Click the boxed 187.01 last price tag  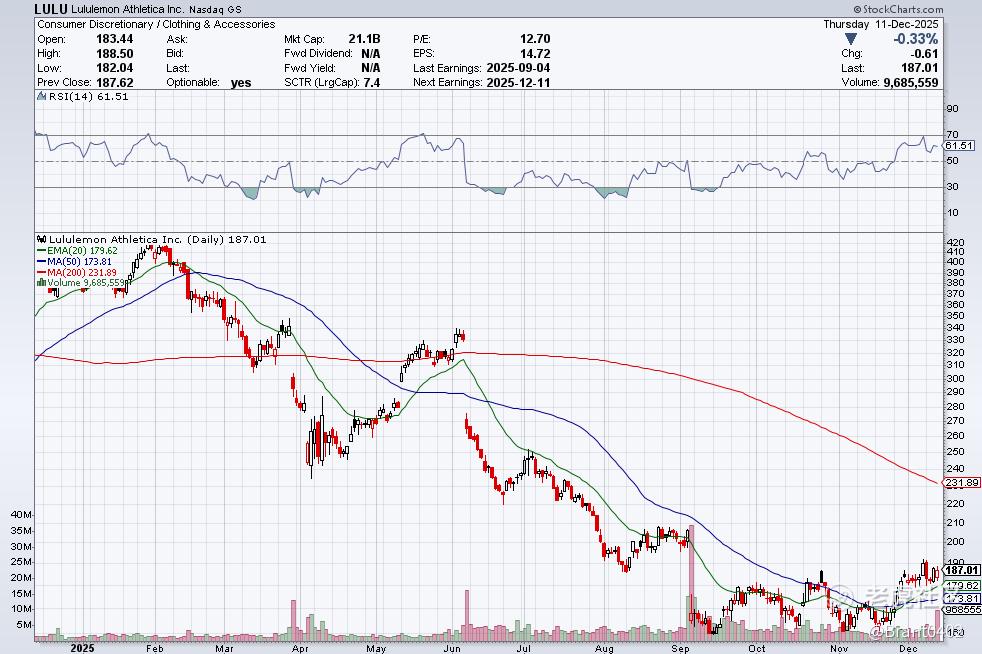(x=962, y=570)
